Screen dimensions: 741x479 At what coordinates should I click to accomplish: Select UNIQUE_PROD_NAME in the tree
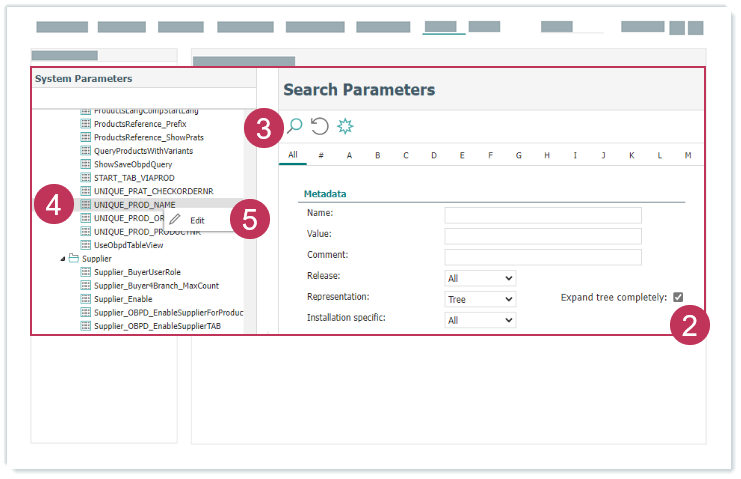[x=134, y=204]
